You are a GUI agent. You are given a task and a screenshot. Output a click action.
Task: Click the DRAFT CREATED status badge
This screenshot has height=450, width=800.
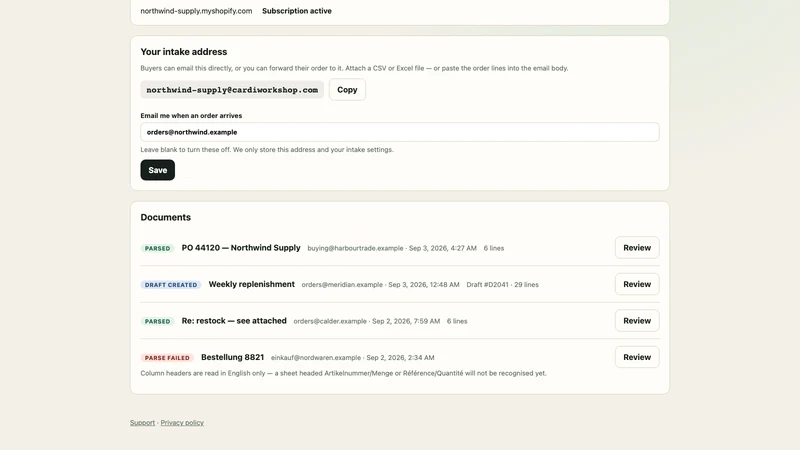(x=171, y=285)
